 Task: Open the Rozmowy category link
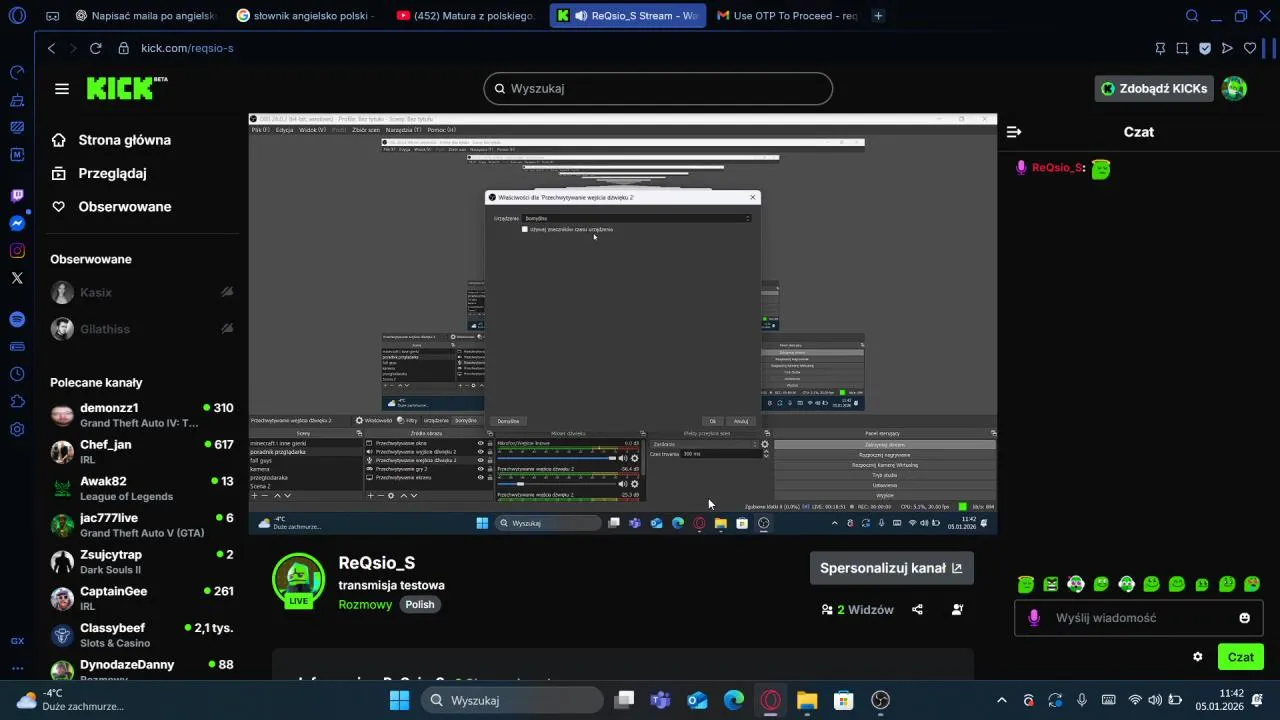point(365,605)
